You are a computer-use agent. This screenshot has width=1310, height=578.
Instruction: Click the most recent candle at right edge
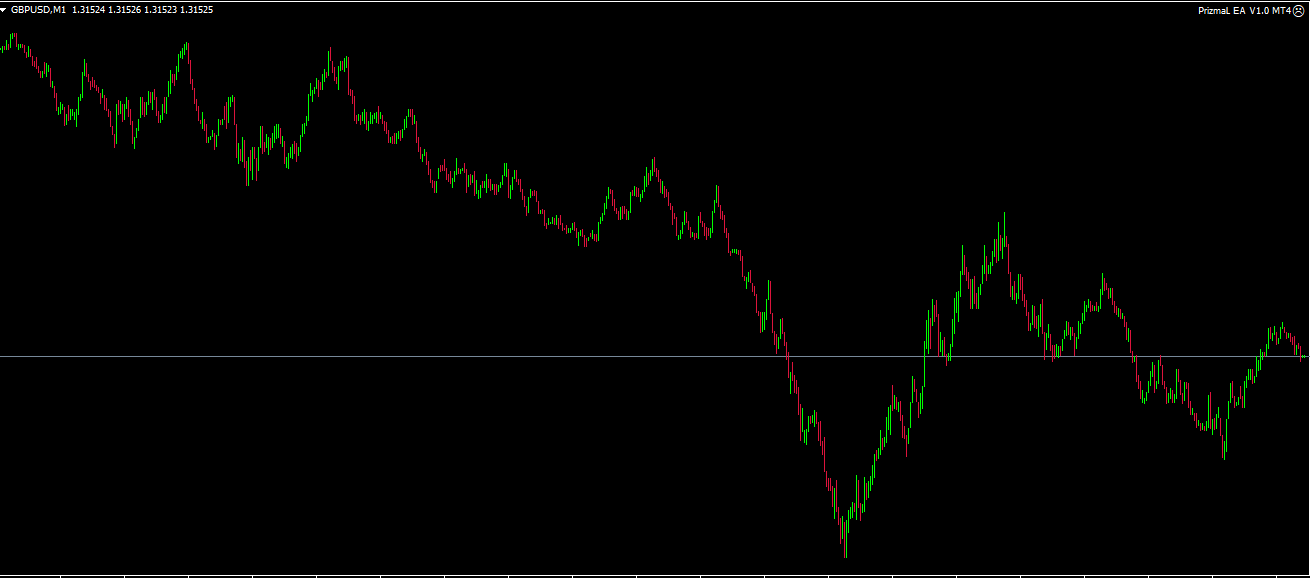[x=1303, y=355]
